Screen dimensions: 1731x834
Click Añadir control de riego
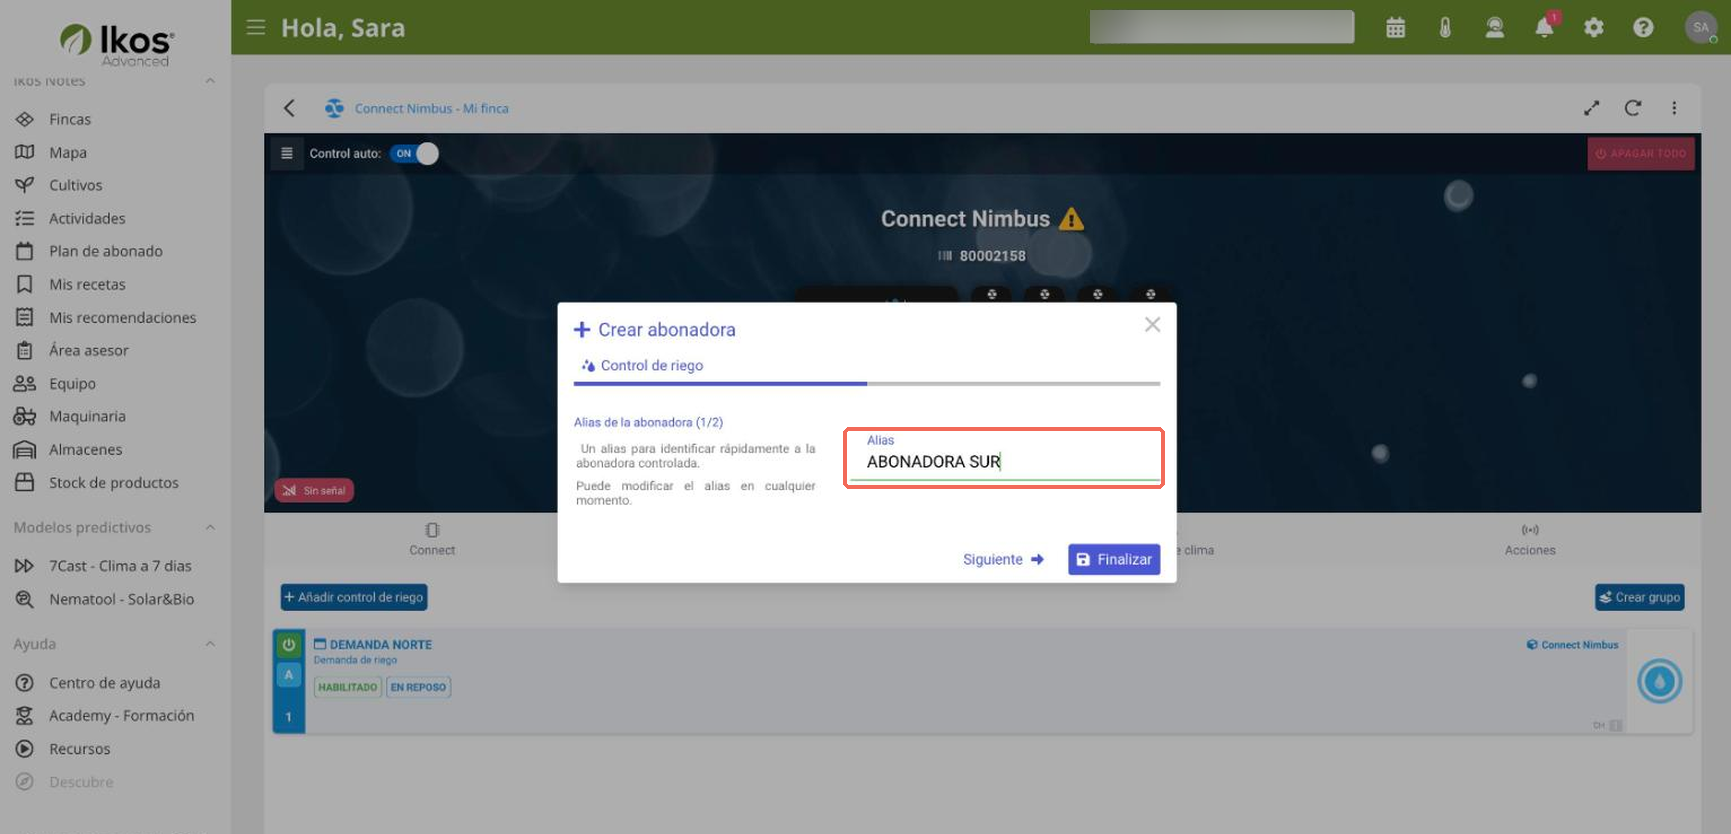[x=354, y=597]
